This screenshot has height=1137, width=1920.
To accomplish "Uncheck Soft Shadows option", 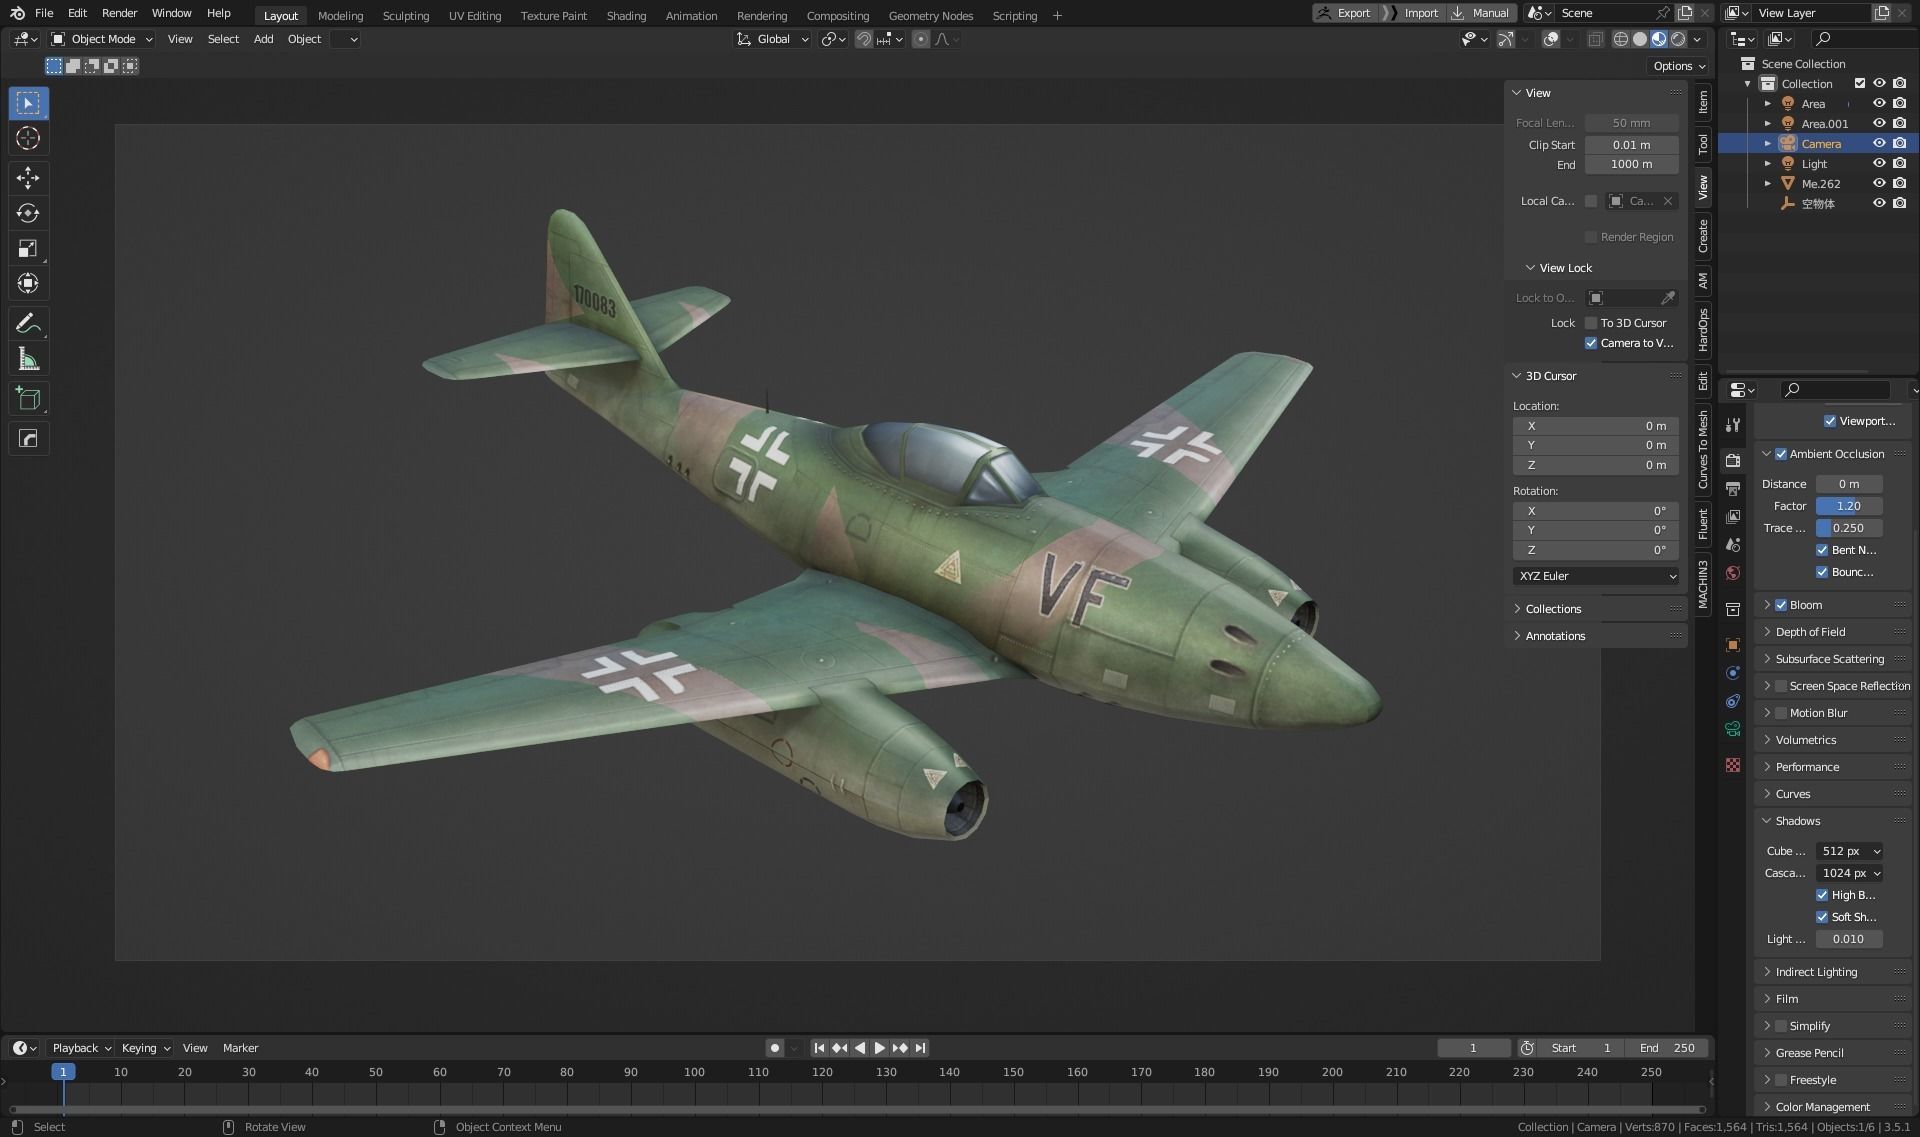I will tap(1822, 917).
